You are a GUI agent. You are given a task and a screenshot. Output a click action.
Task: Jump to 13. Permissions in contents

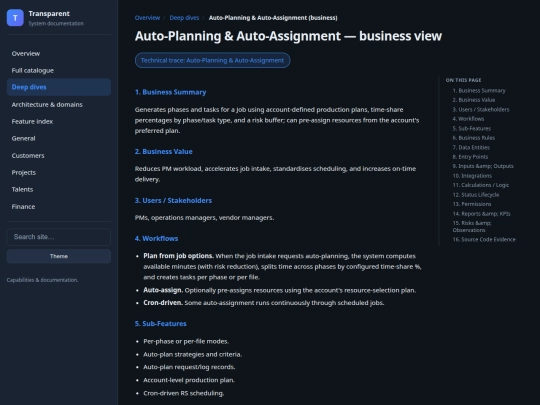tap(472, 204)
